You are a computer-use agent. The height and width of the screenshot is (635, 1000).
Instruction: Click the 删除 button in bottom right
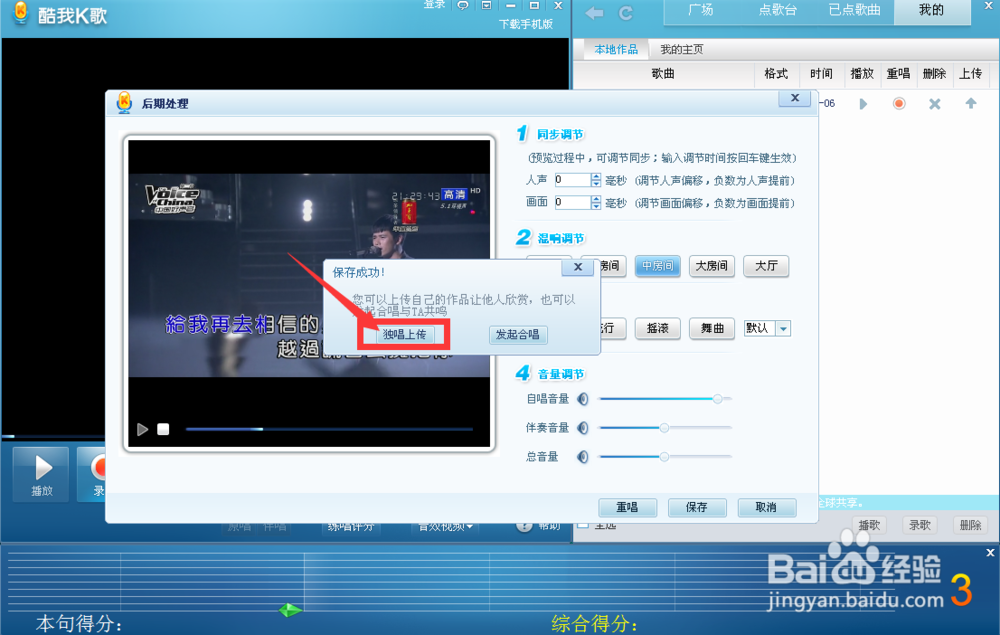pos(970,525)
